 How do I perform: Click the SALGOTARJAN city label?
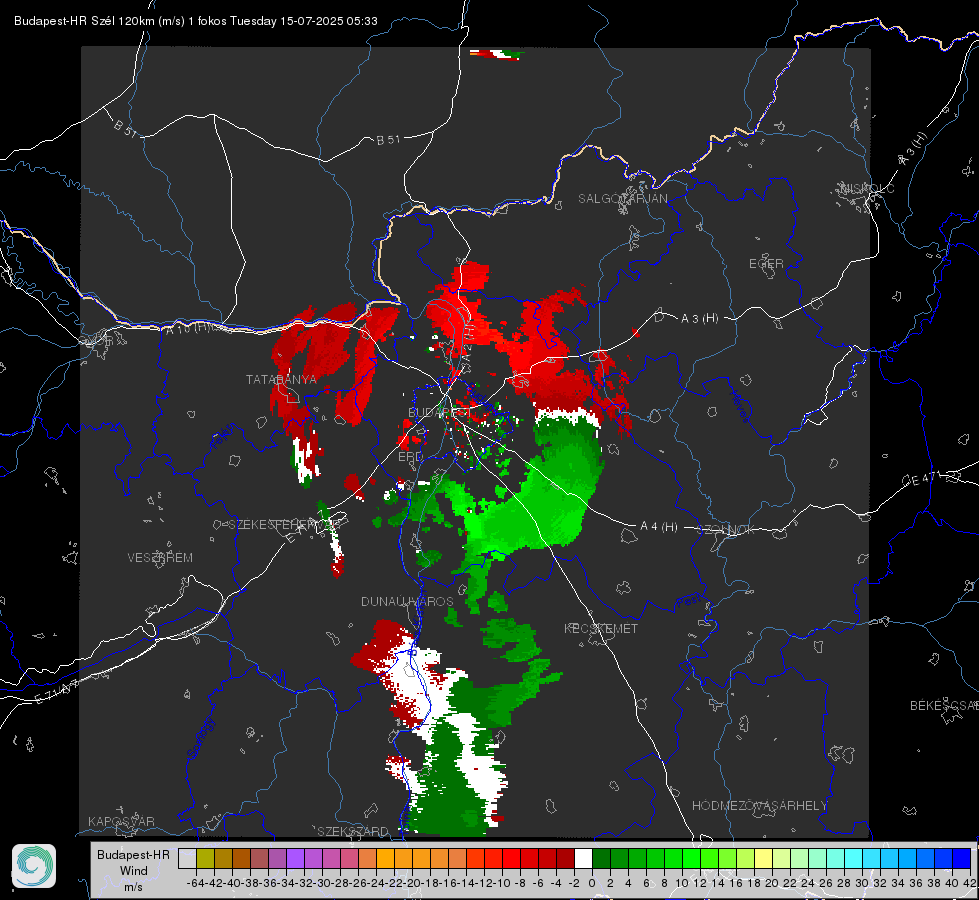622,199
